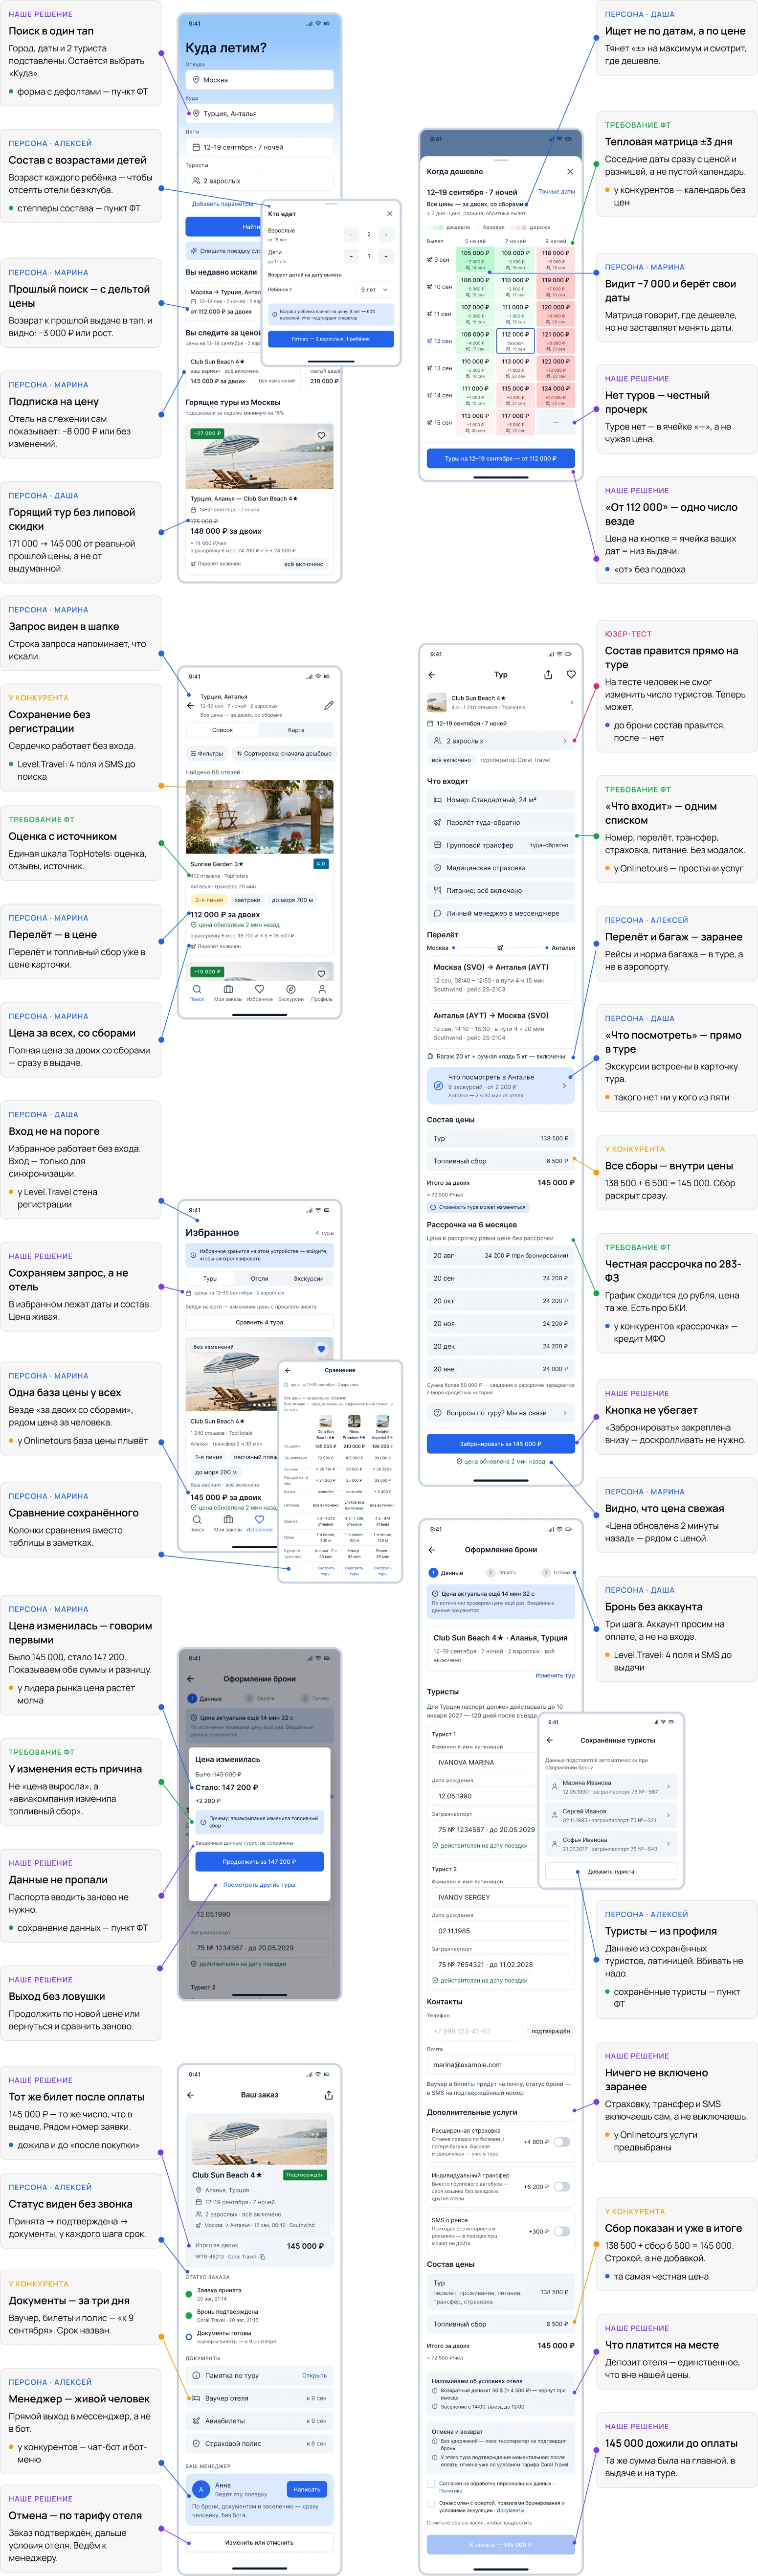The width and height of the screenshot is (758, 2576).
Task: Unfavorite Club Sun Beach via the filled heart
Action: 321,1349
